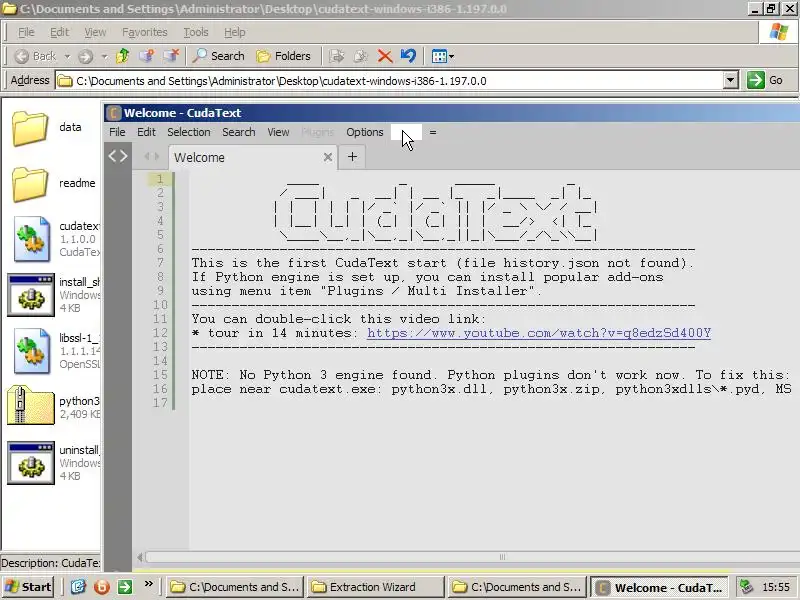Select the python3 zip archive icon

(x=30, y=406)
